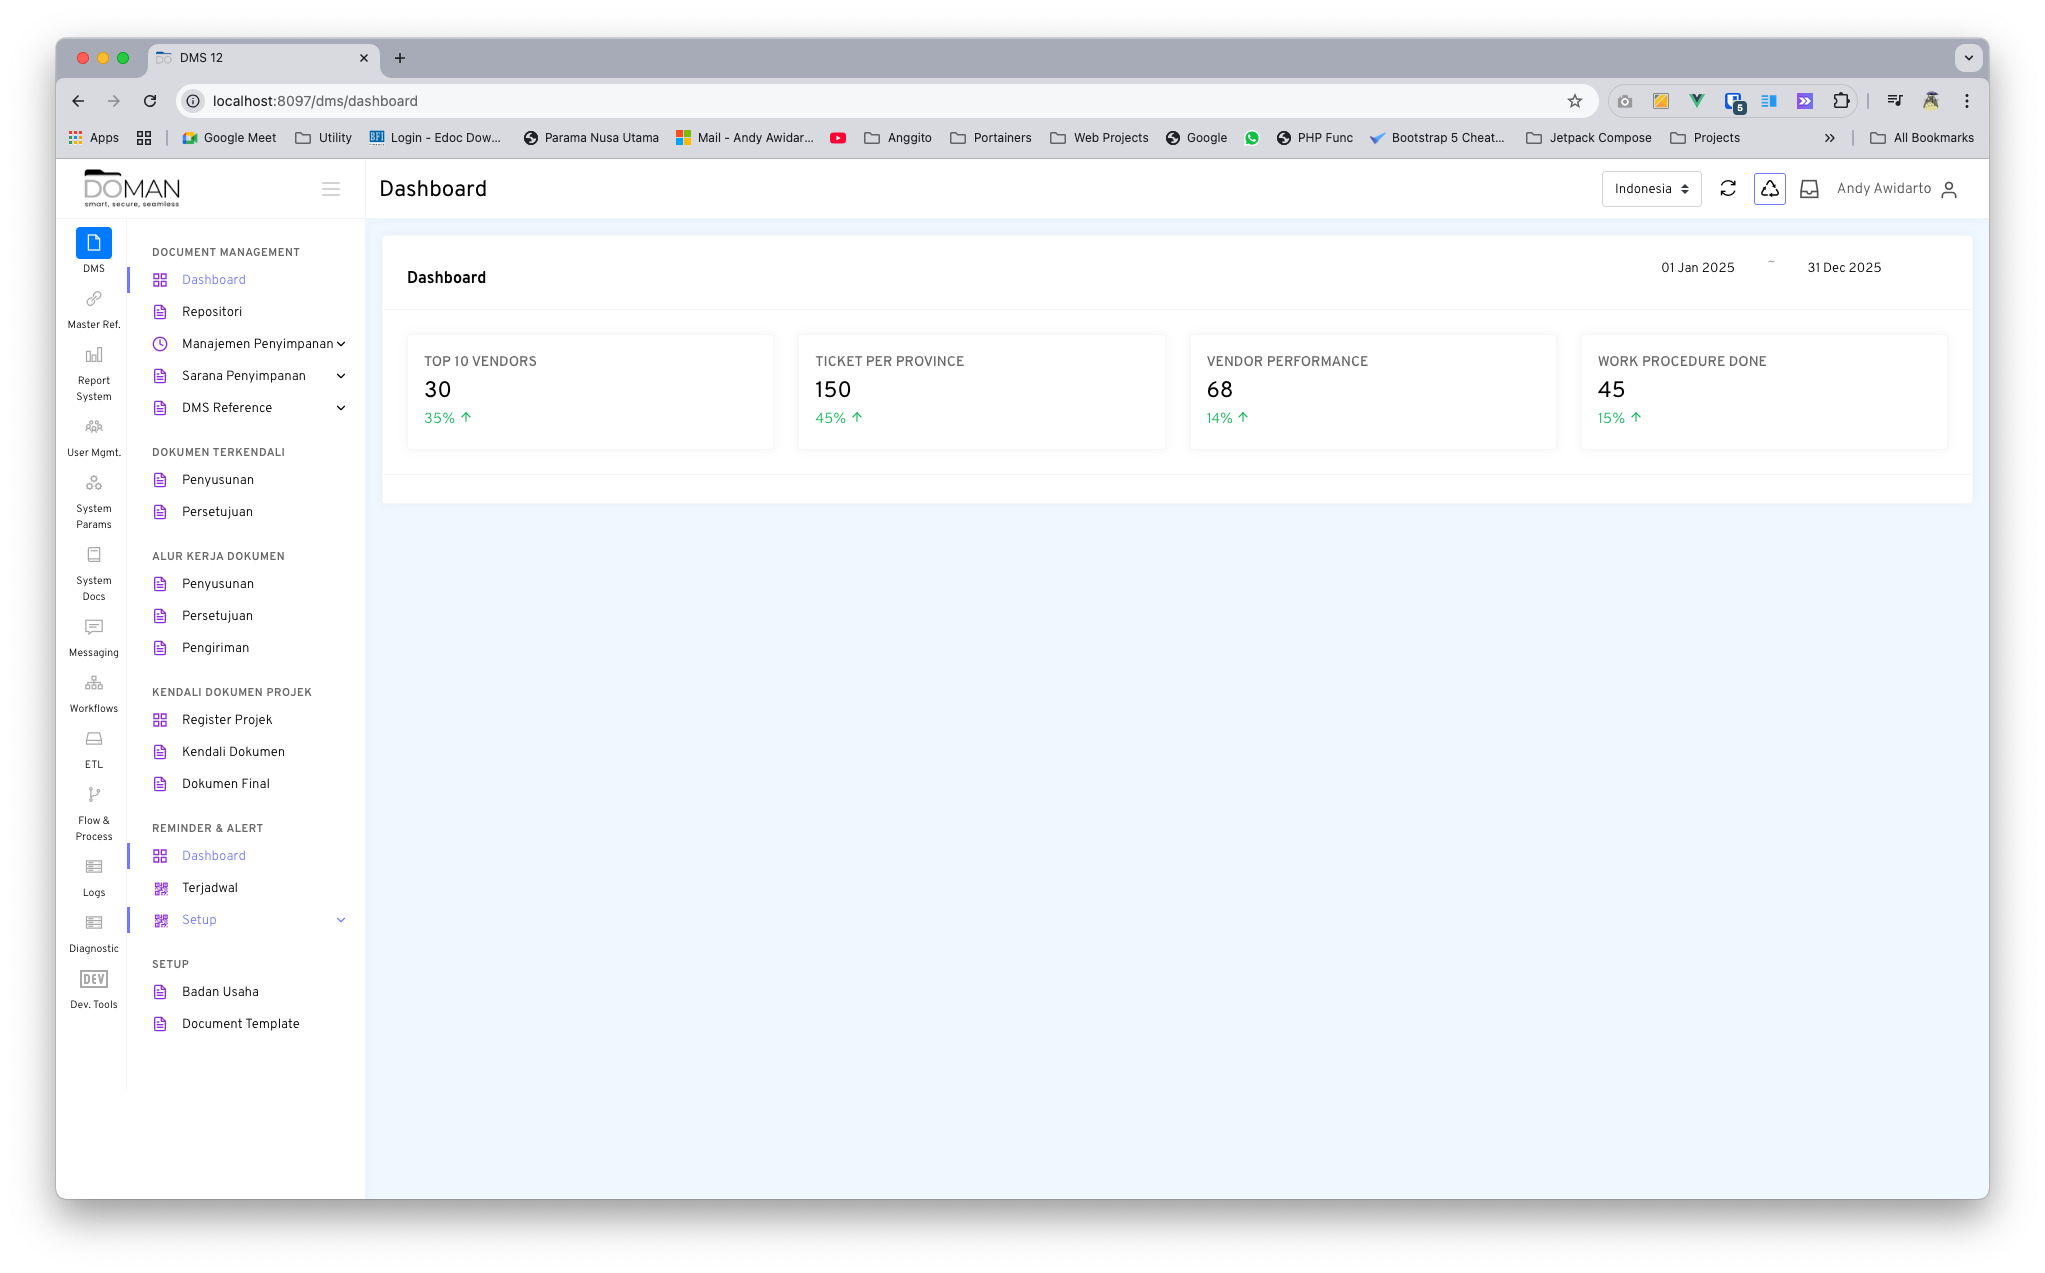Expand the Manajemen Penyimpanan submenu
The width and height of the screenshot is (2045, 1273).
click(256, 343)
